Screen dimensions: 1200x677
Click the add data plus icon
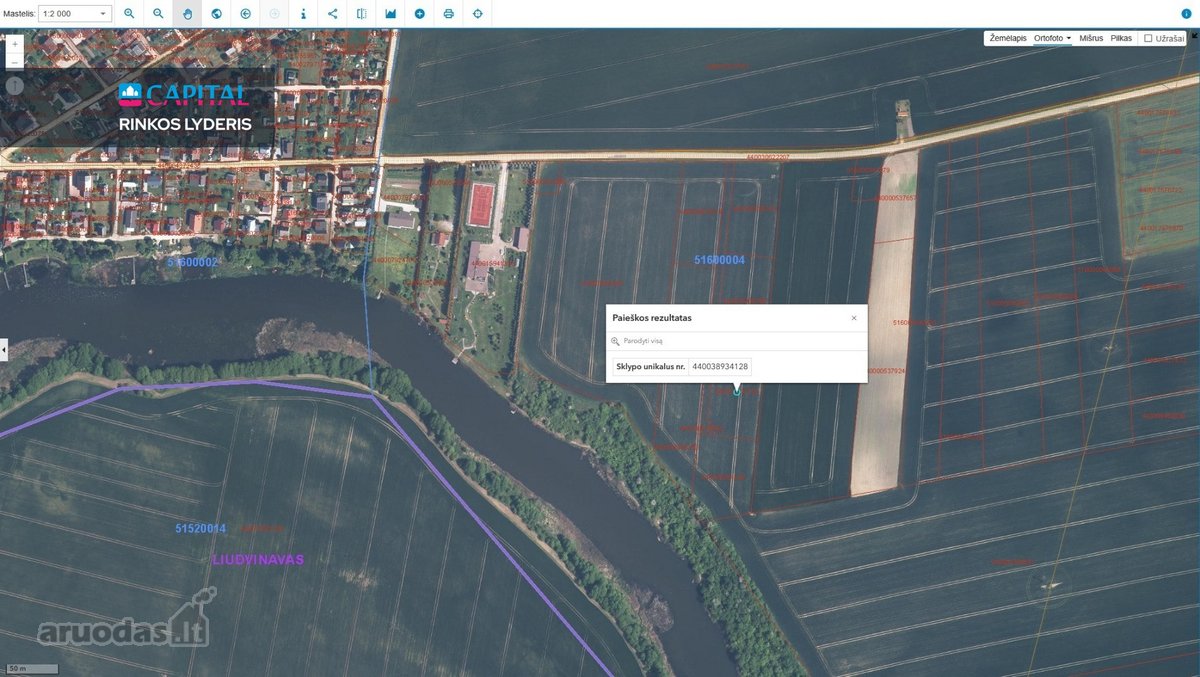click(420, 14)
